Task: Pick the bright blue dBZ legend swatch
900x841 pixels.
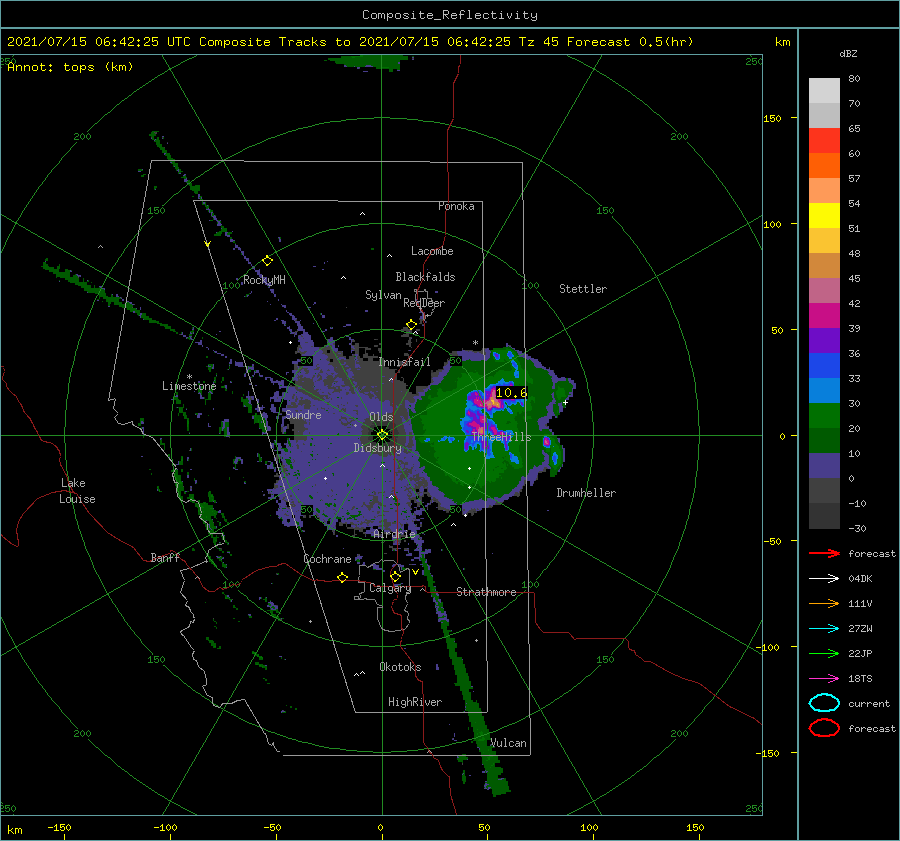Action: click(x=824, y=365)
